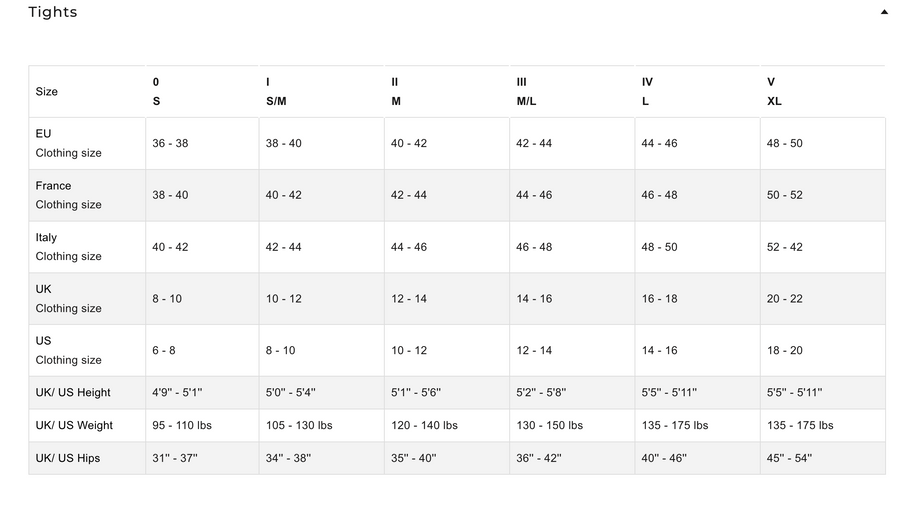Screen dimensions: 900x516
Task: Select the 95 - 110 lbs weight cell
Action: 182,425
